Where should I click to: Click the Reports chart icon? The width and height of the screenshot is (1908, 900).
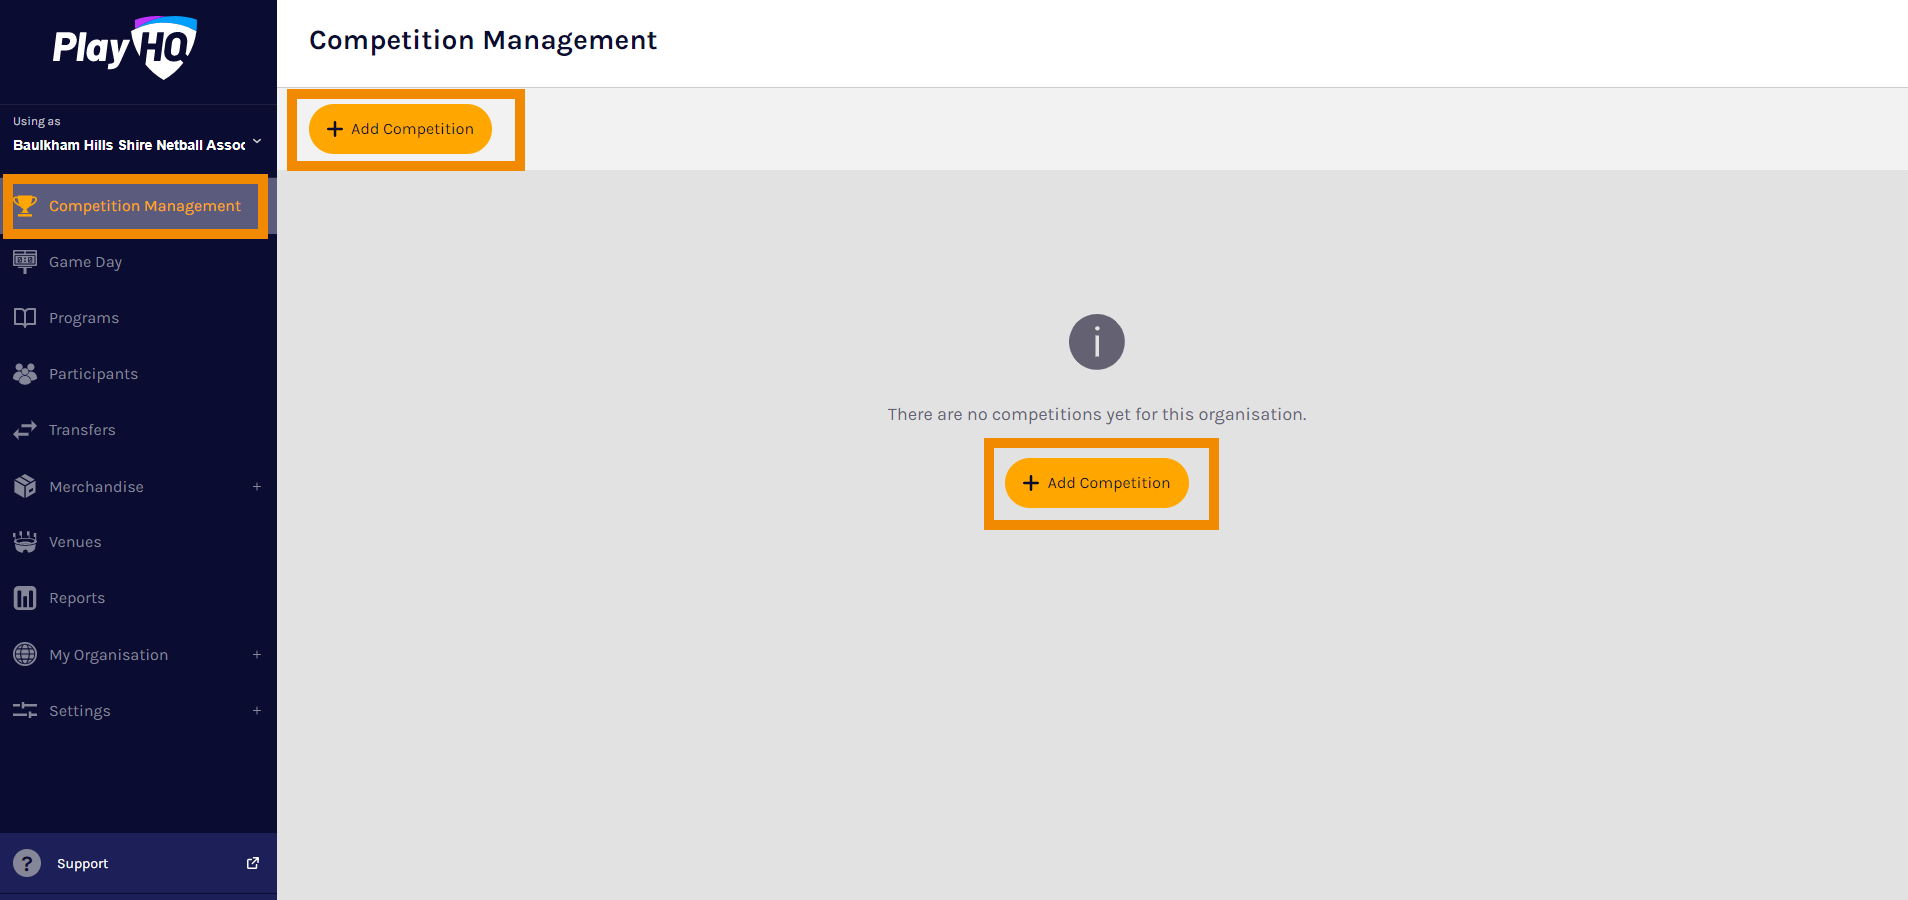(x=25, y=598)
